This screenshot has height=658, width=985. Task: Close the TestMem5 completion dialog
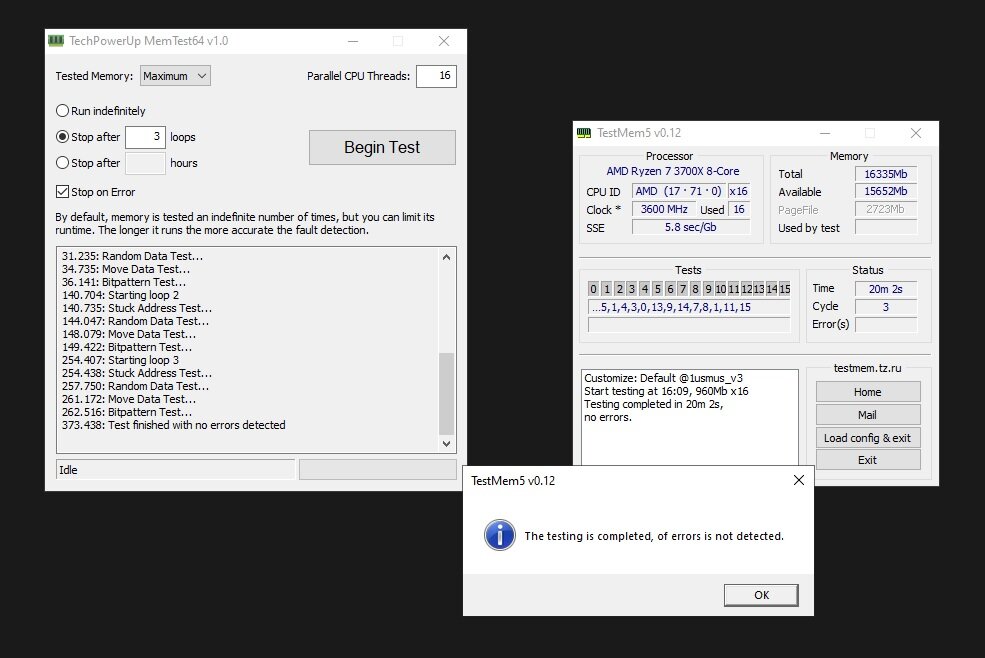coord(798,480)
